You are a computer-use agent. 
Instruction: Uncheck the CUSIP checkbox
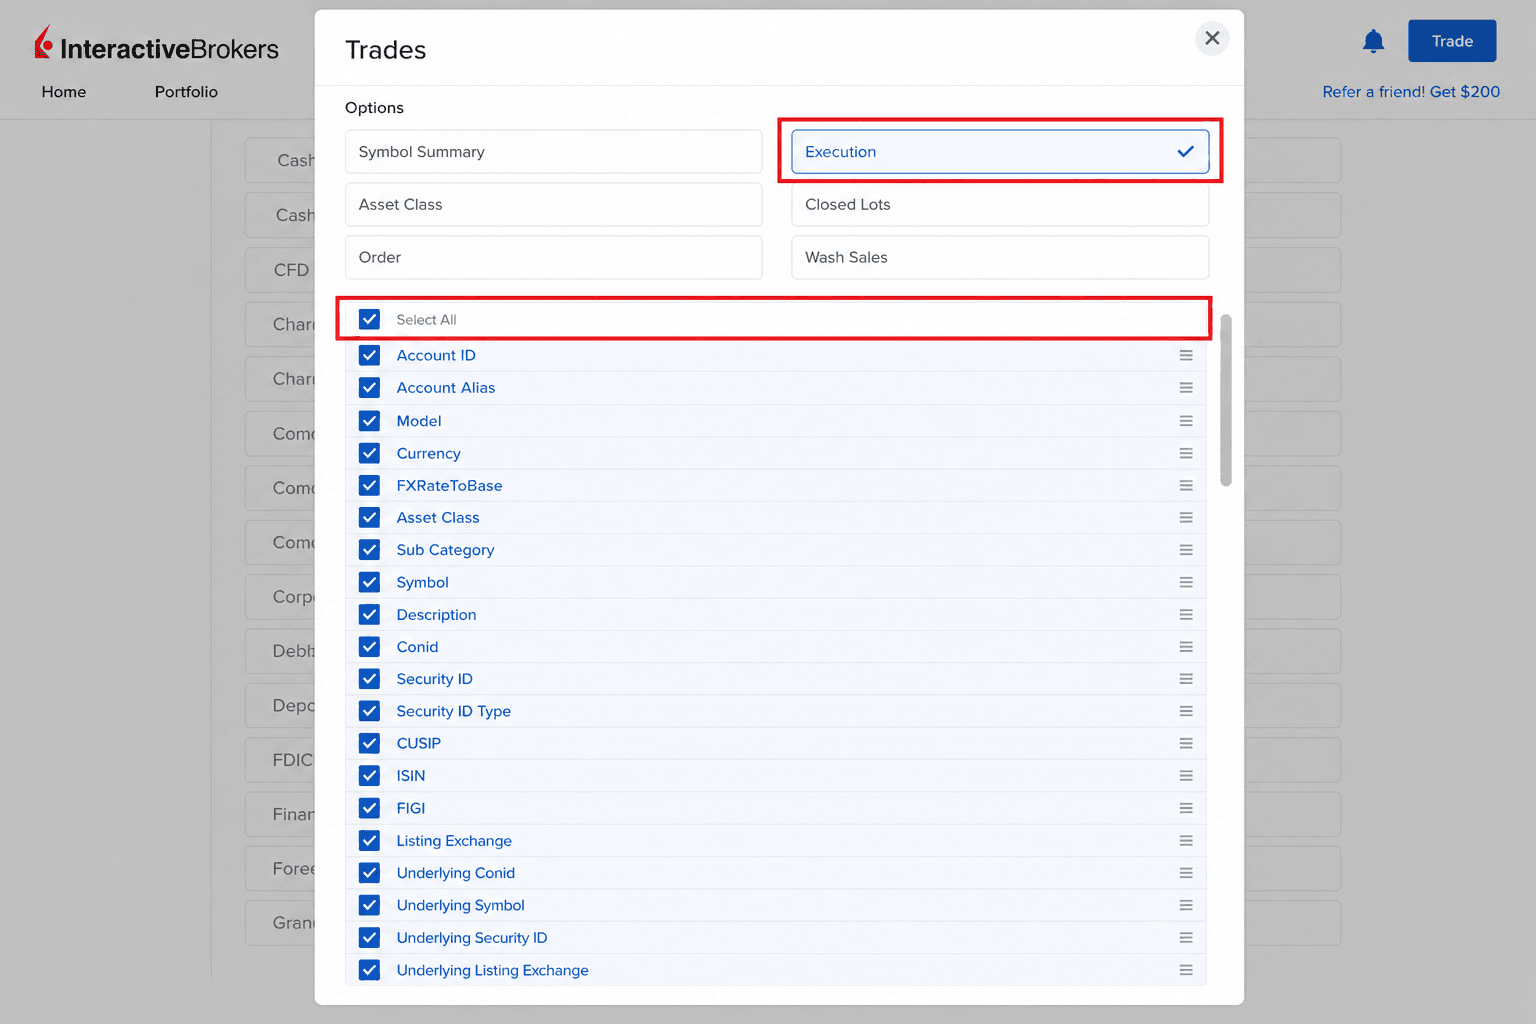370,743
